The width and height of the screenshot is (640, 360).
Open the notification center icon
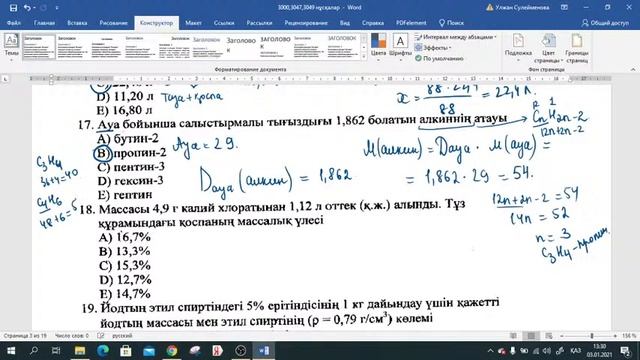tap(625, 351)
